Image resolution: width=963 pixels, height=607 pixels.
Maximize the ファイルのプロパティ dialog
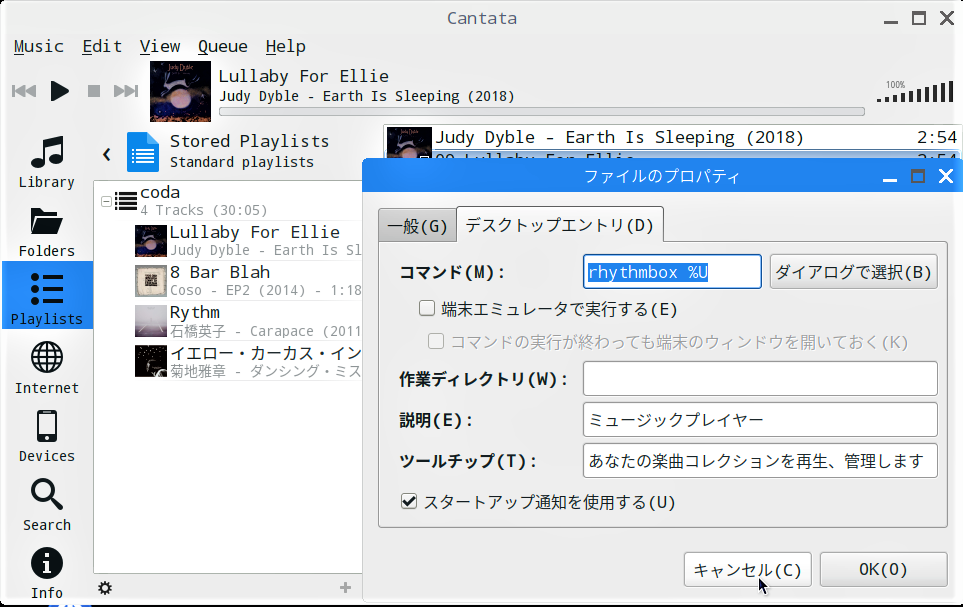coord(918,177)
